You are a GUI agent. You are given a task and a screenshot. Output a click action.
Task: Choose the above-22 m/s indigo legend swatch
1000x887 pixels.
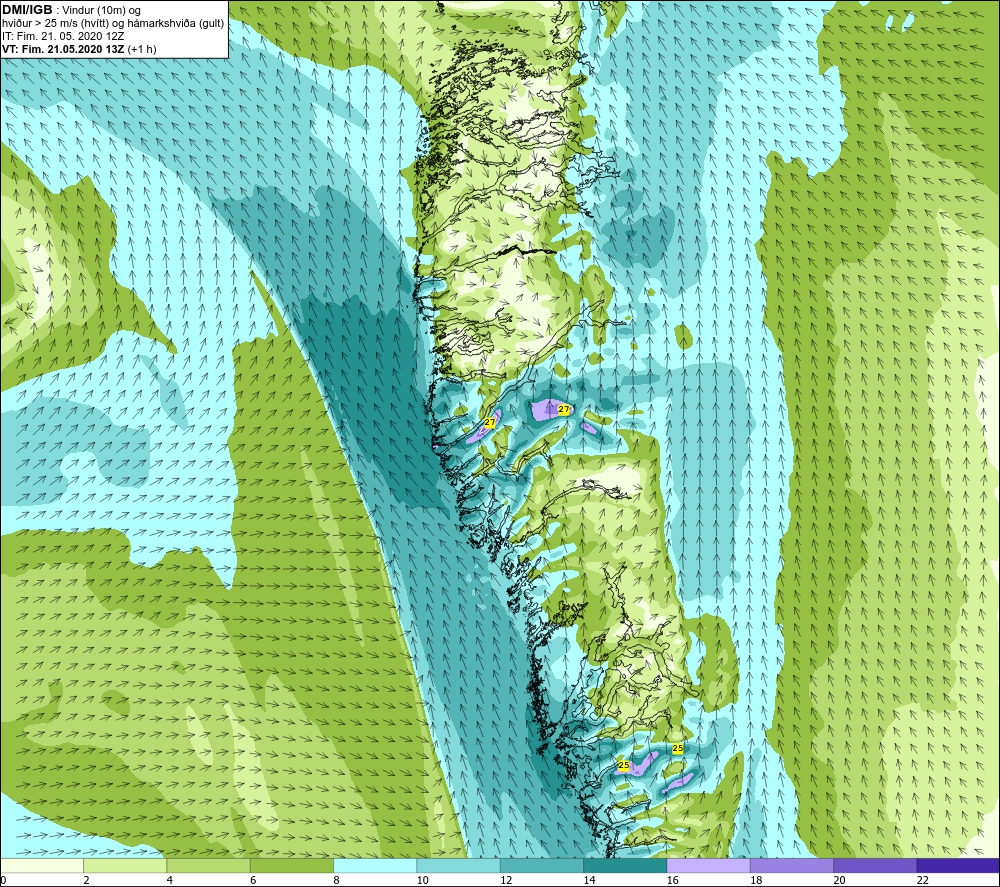click(x=958, y=865)
